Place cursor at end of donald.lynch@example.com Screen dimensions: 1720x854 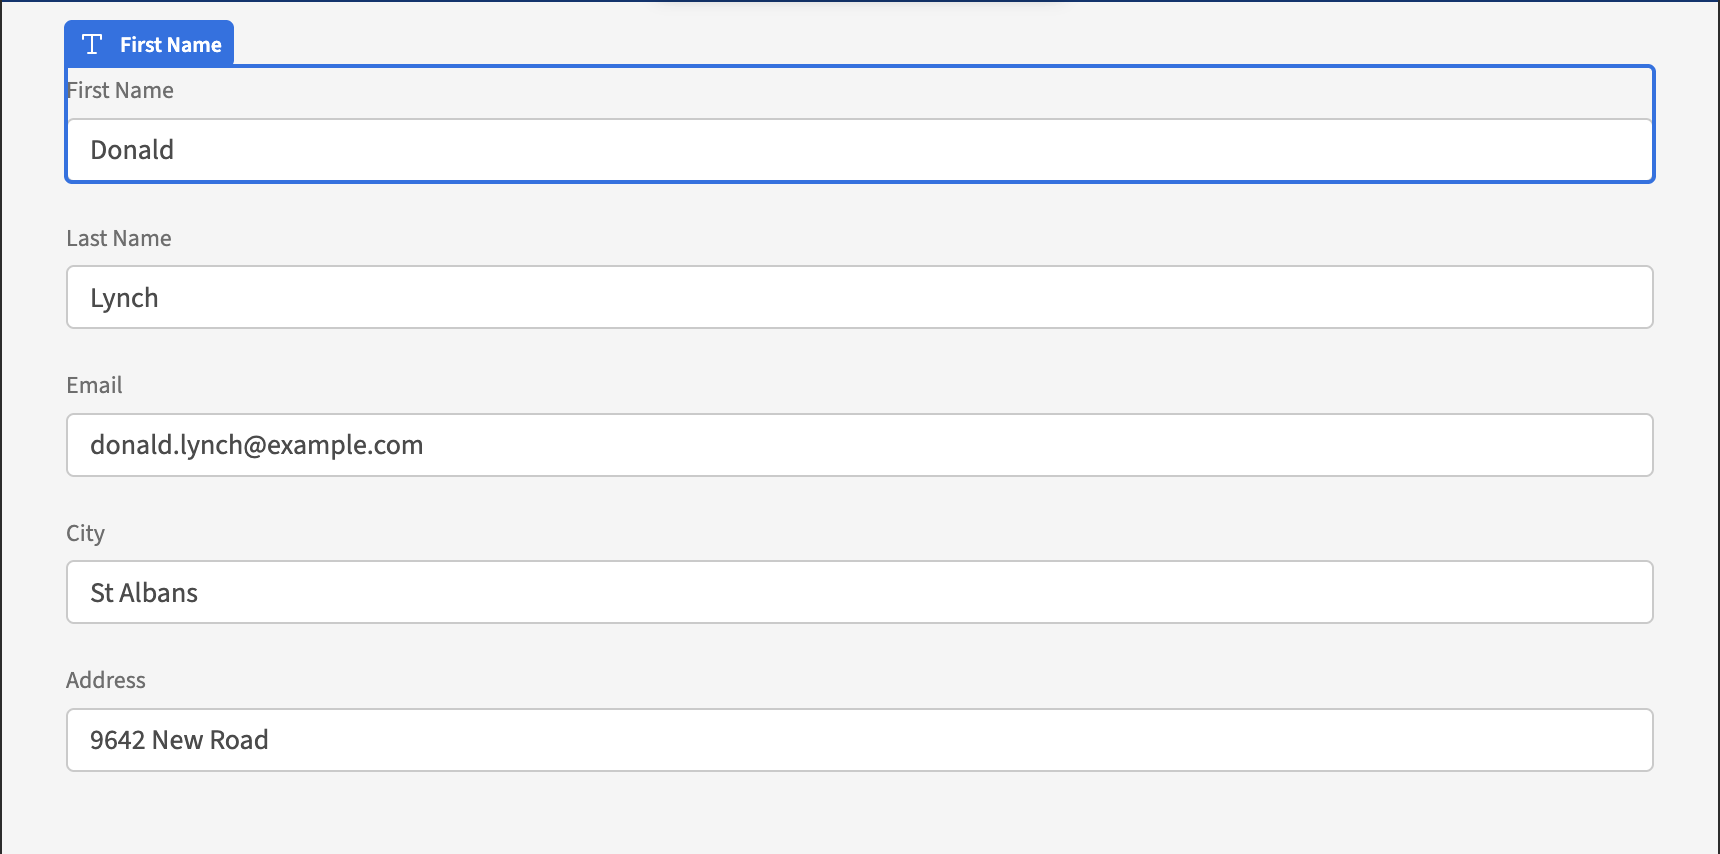[x=425, y=445]
